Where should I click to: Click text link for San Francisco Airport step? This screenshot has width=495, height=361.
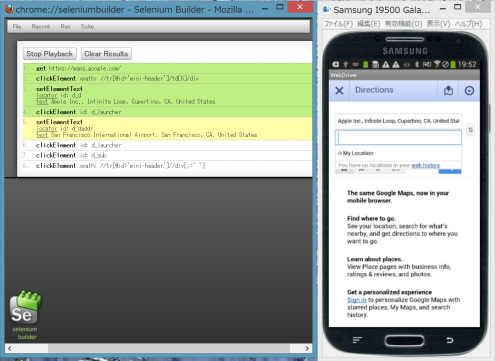(x=42, y=135)
